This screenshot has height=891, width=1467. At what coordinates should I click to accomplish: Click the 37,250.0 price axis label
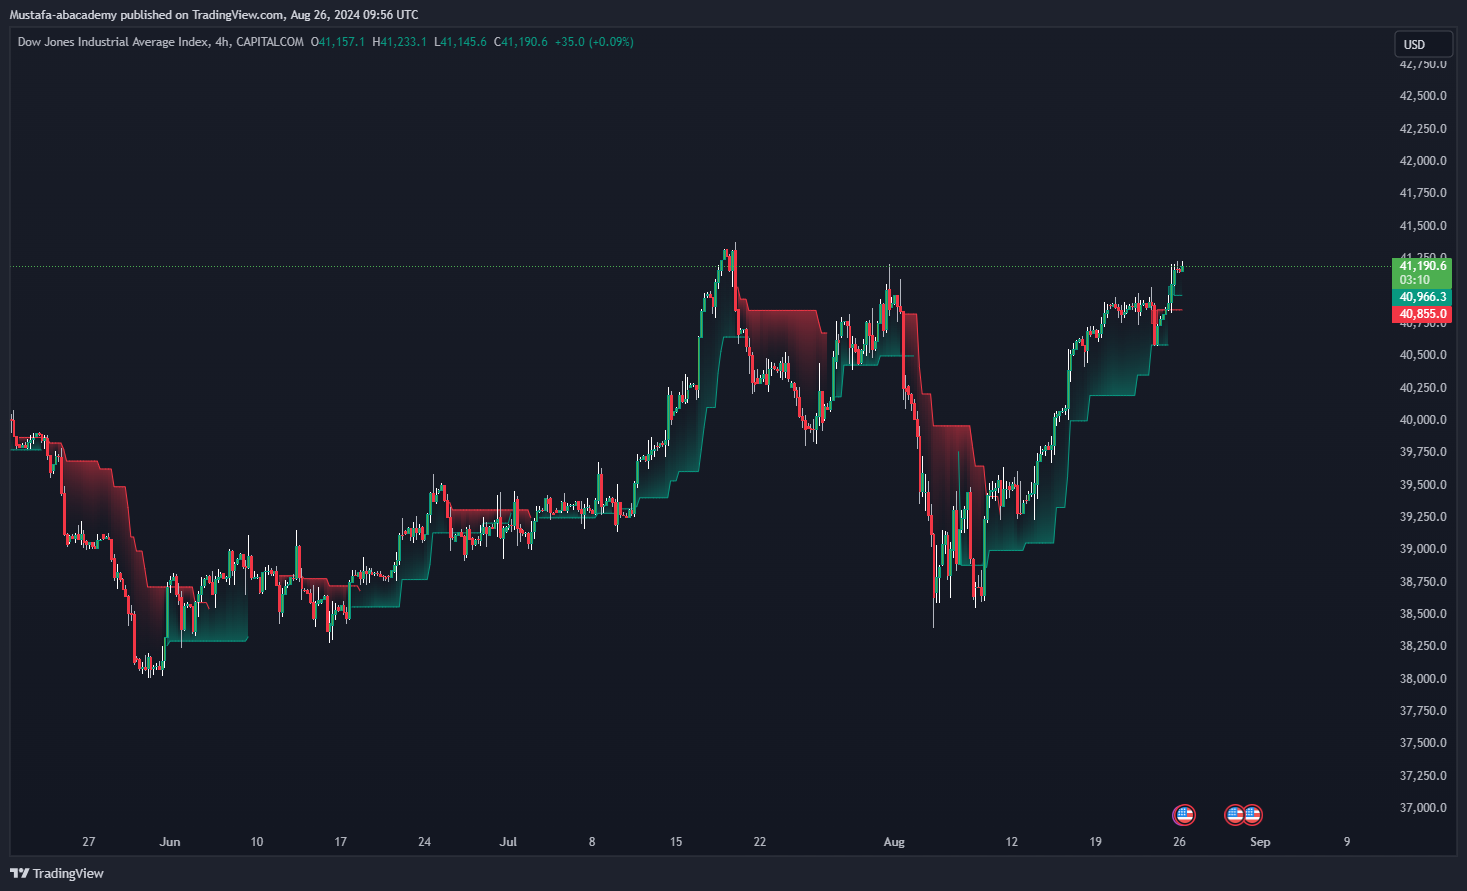click(1423, 776)
